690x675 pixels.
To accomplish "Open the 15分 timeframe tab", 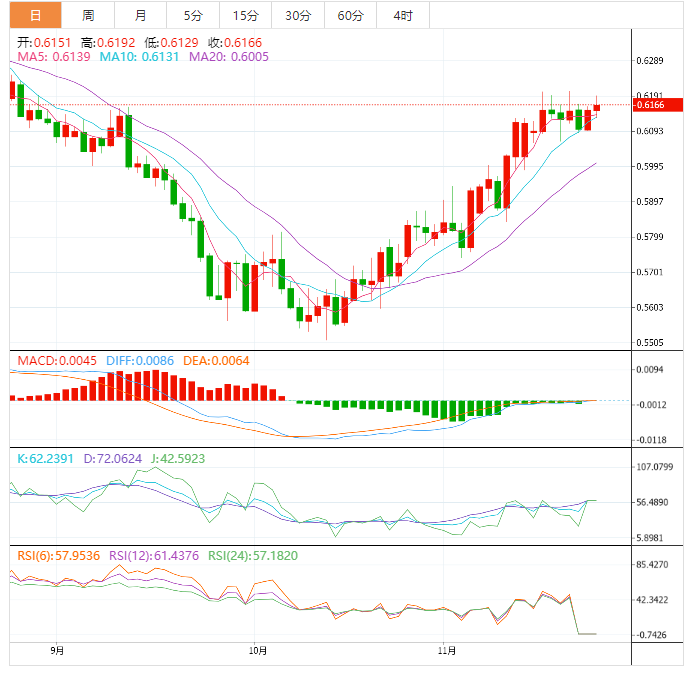I will 246,15.
